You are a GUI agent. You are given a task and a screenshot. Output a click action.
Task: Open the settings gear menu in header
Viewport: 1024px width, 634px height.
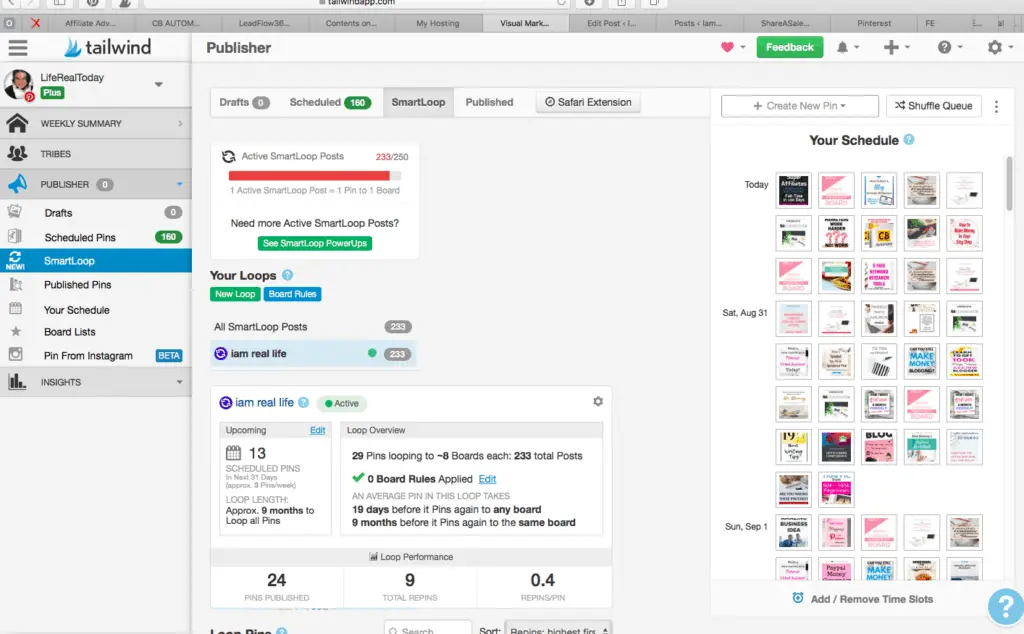pos(995,47)
